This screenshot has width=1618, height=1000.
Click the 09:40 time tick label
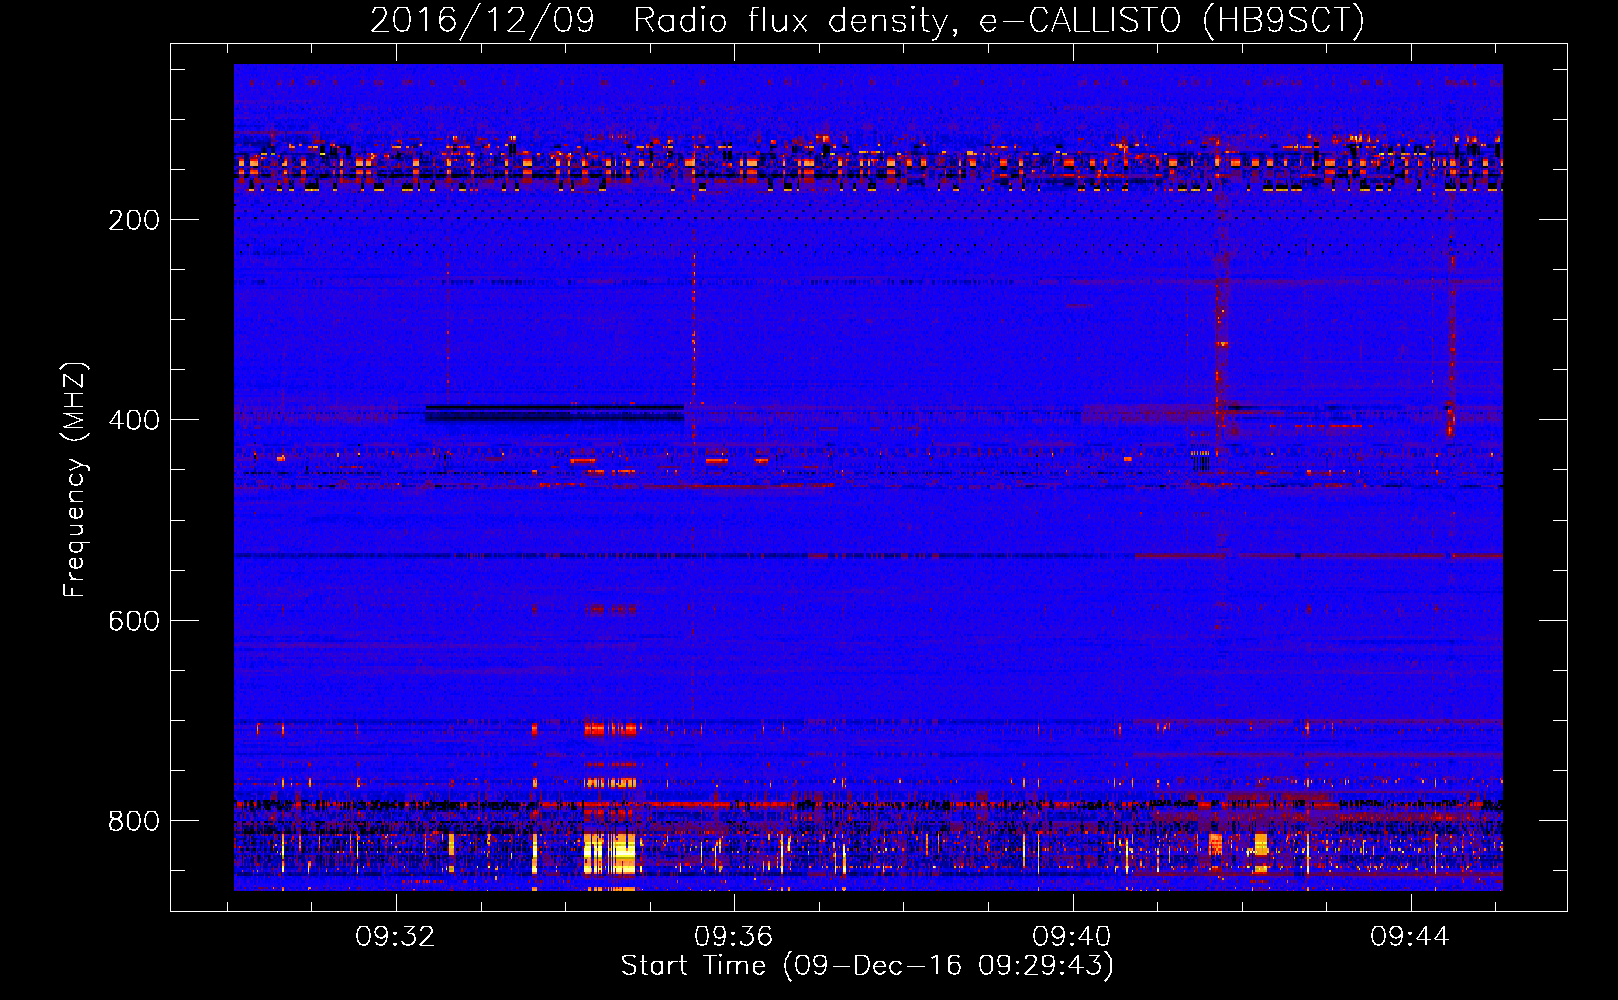[1072, 937]
